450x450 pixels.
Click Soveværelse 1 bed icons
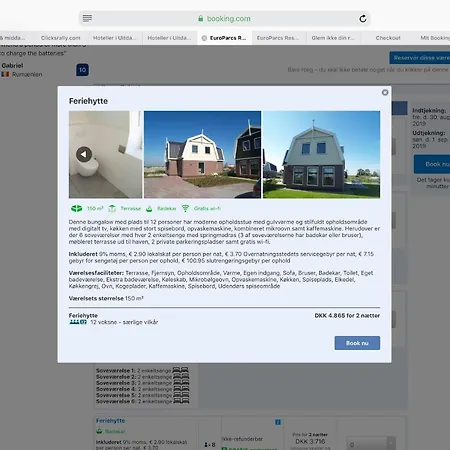tap(180, 370)
